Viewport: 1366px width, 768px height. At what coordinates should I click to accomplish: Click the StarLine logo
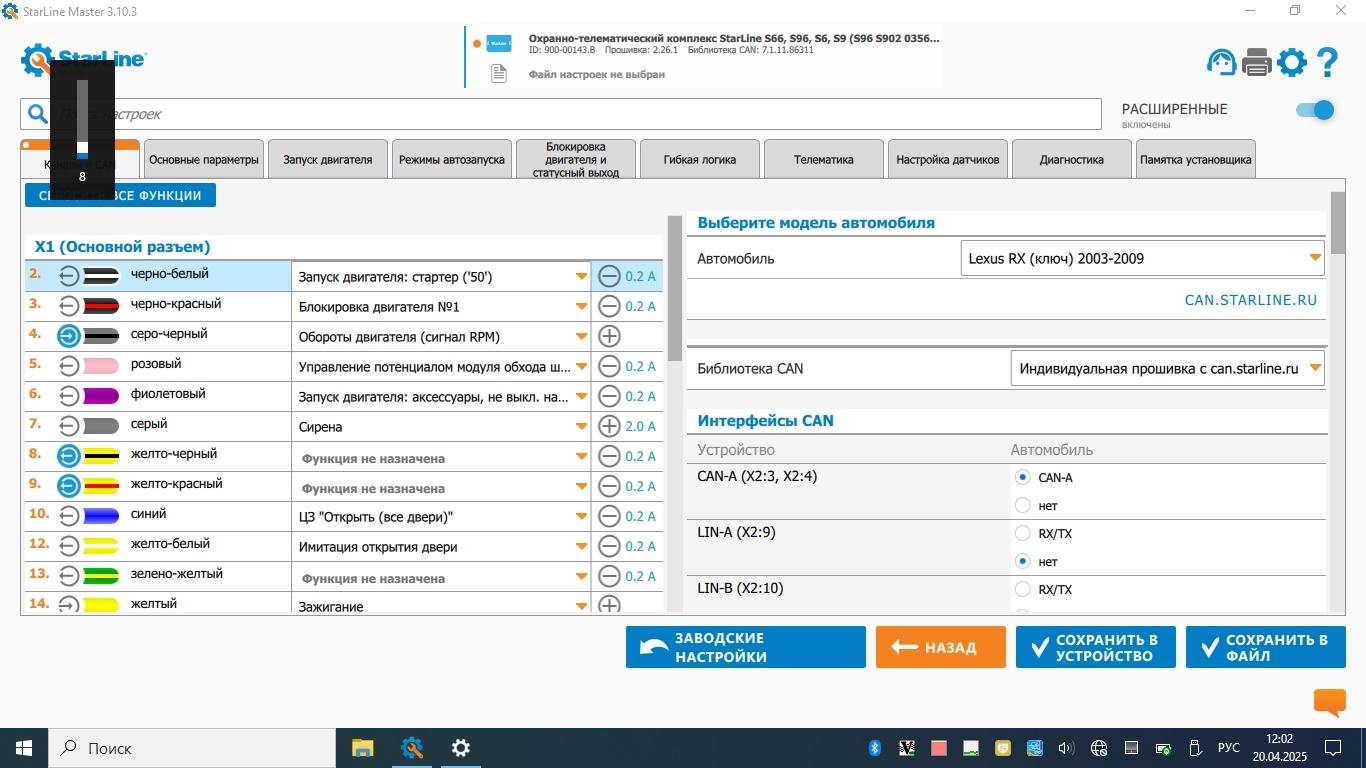[x=84, y=61]
